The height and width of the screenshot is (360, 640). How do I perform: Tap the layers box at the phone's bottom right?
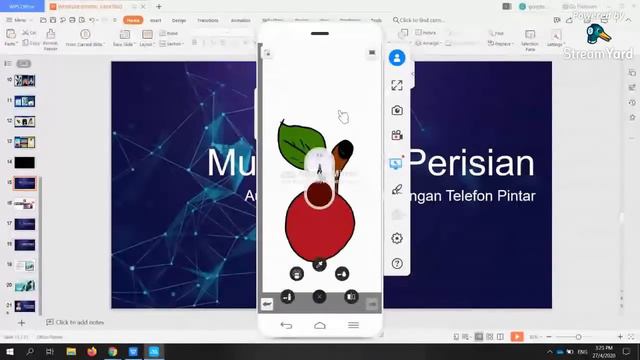372,304
